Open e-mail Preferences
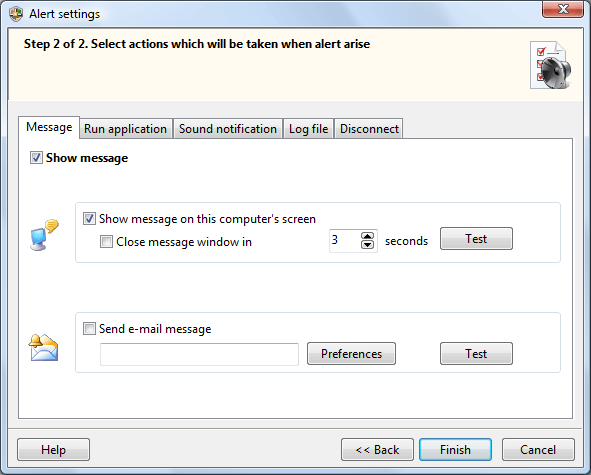The width and height of the screenshot is (591, 475). pyautogui.click(x=351, y=354)
